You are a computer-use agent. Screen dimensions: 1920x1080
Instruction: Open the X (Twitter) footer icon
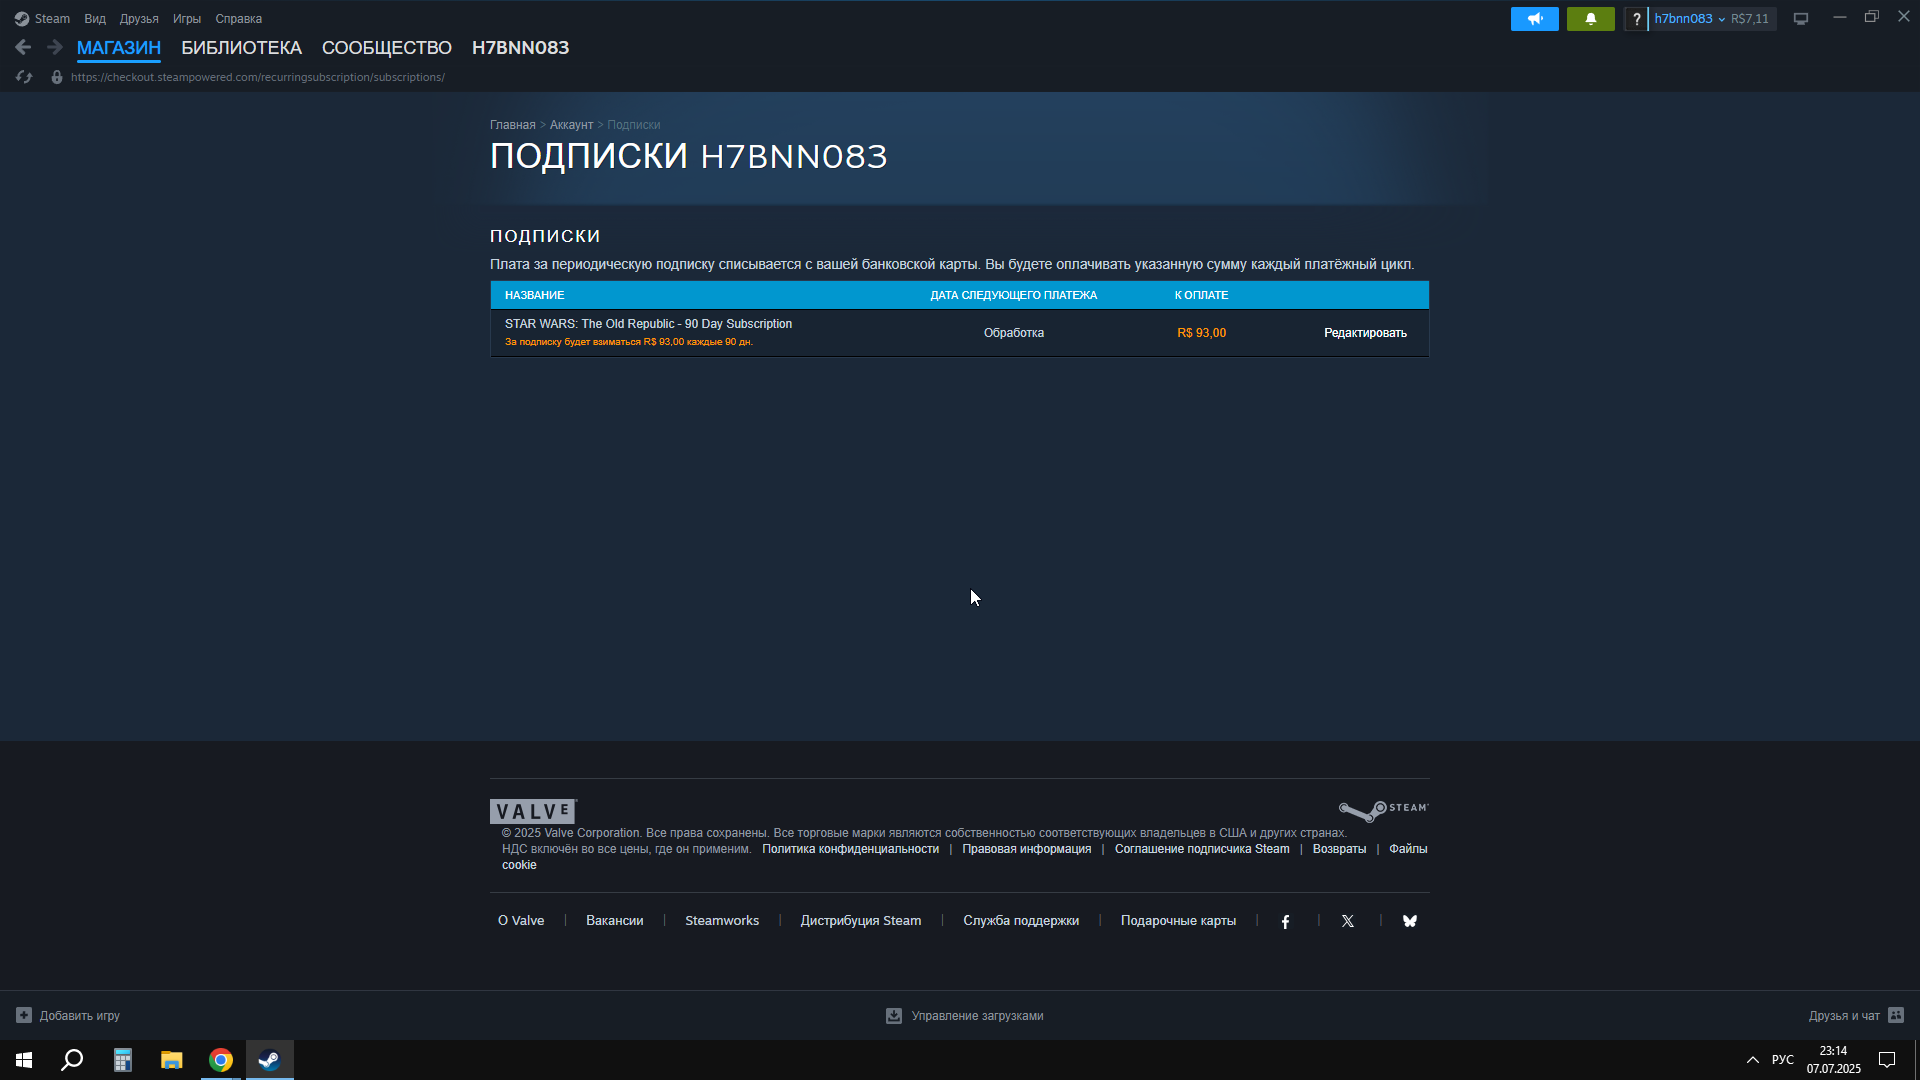pyautogui.click(x=1348, y=922)
